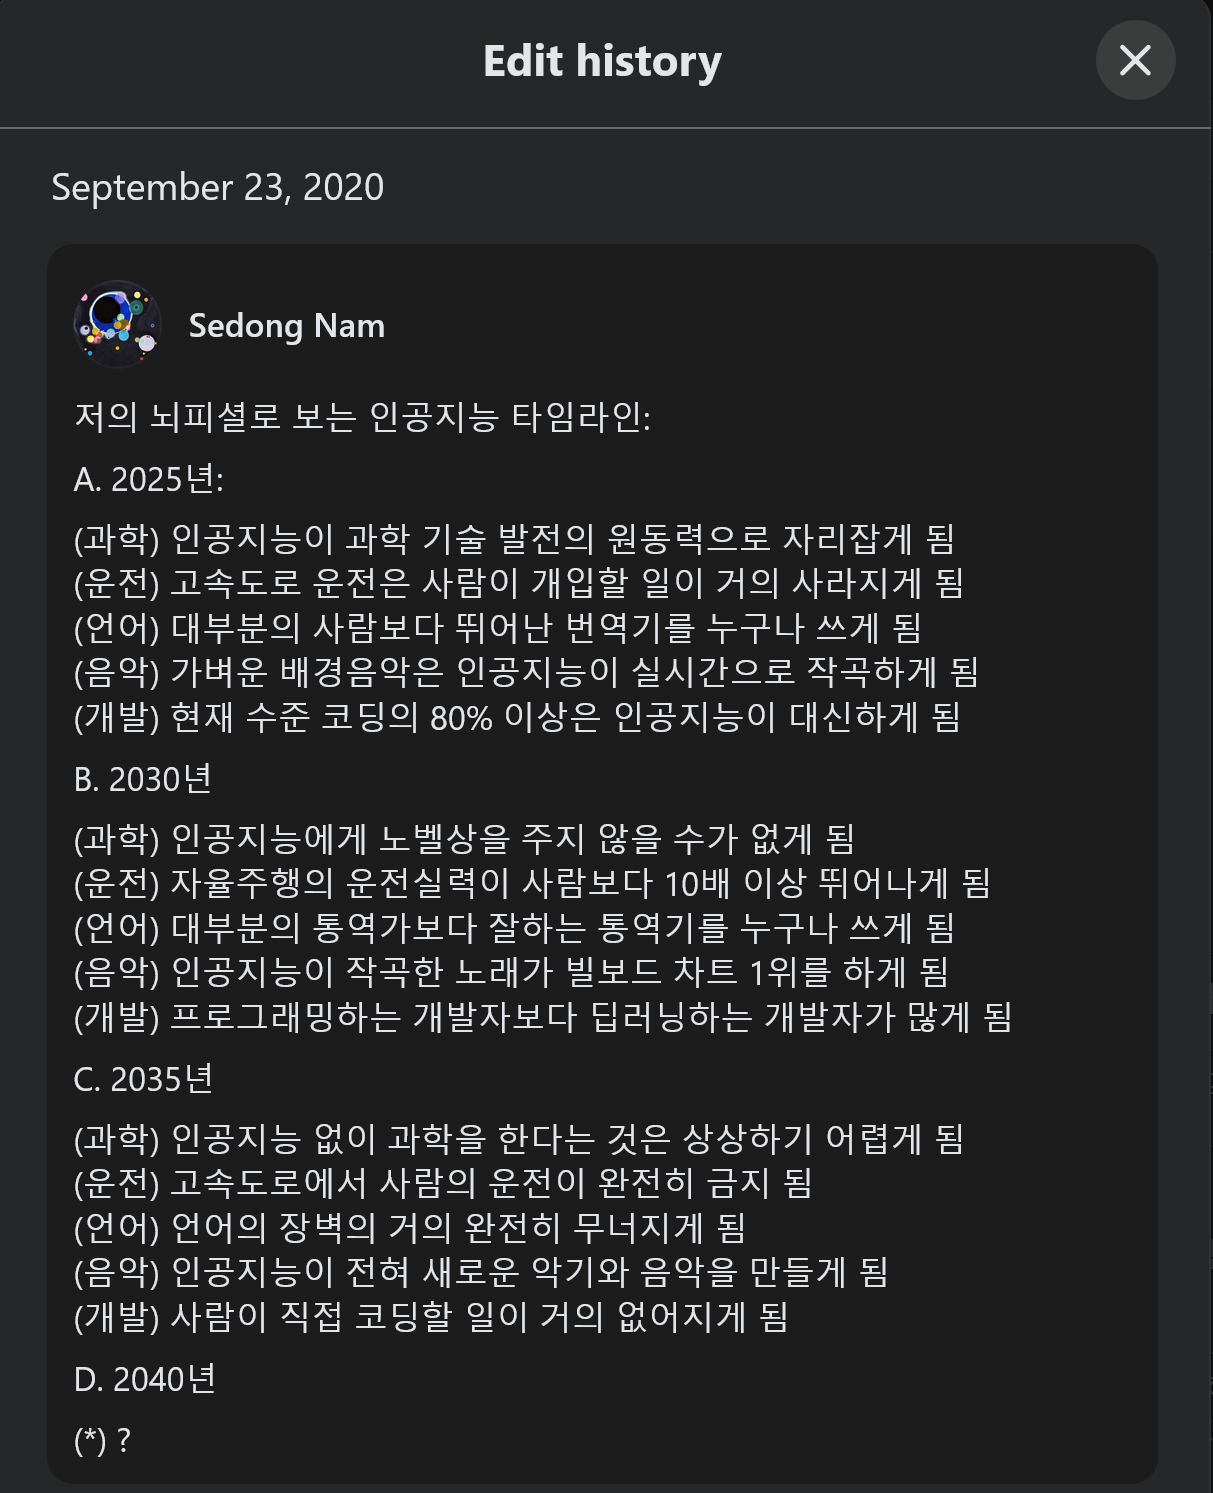Click the 'A. 2025년:' heading
Image resolution: width=1213 pixels, height=1493 pixels.
(148, 479)
